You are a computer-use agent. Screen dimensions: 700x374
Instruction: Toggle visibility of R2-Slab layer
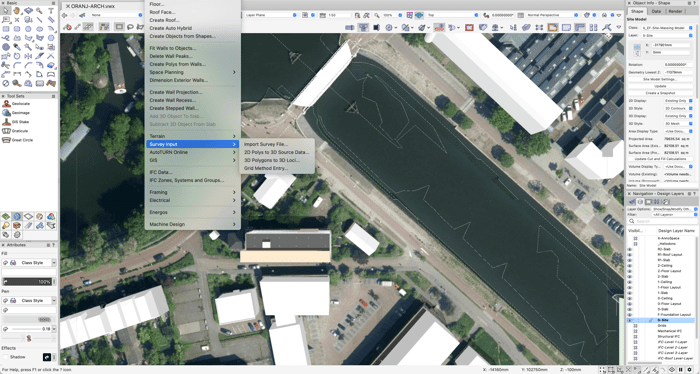click(x=630, y=249)
